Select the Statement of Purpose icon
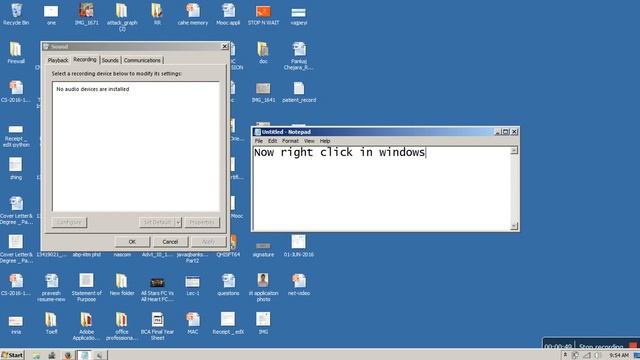Screen dimensions: 640x360 click(87, 287)
